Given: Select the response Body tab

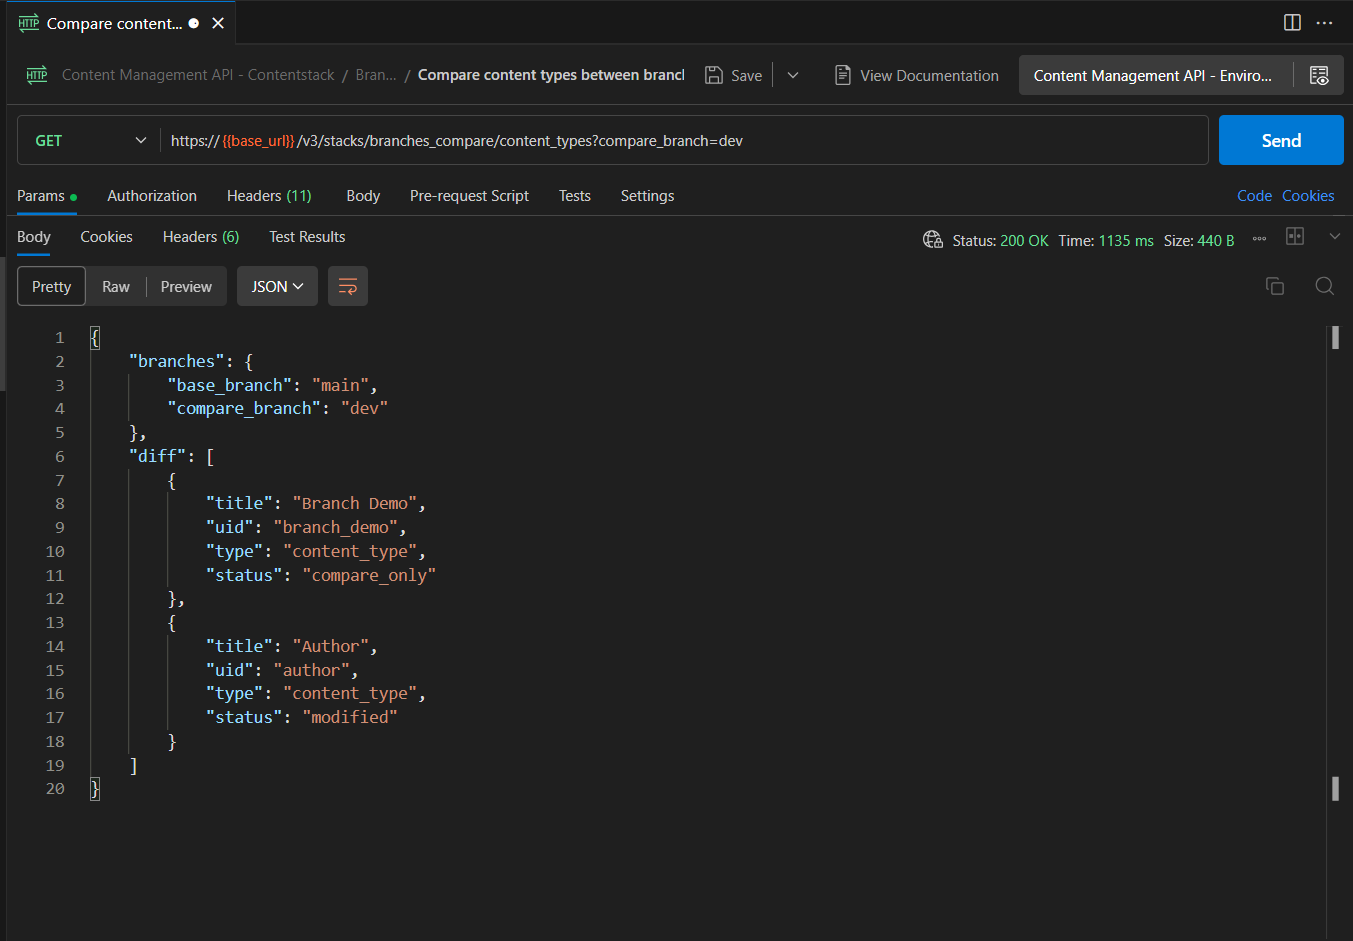Looking at the screenshot, I should coord(34,237).
